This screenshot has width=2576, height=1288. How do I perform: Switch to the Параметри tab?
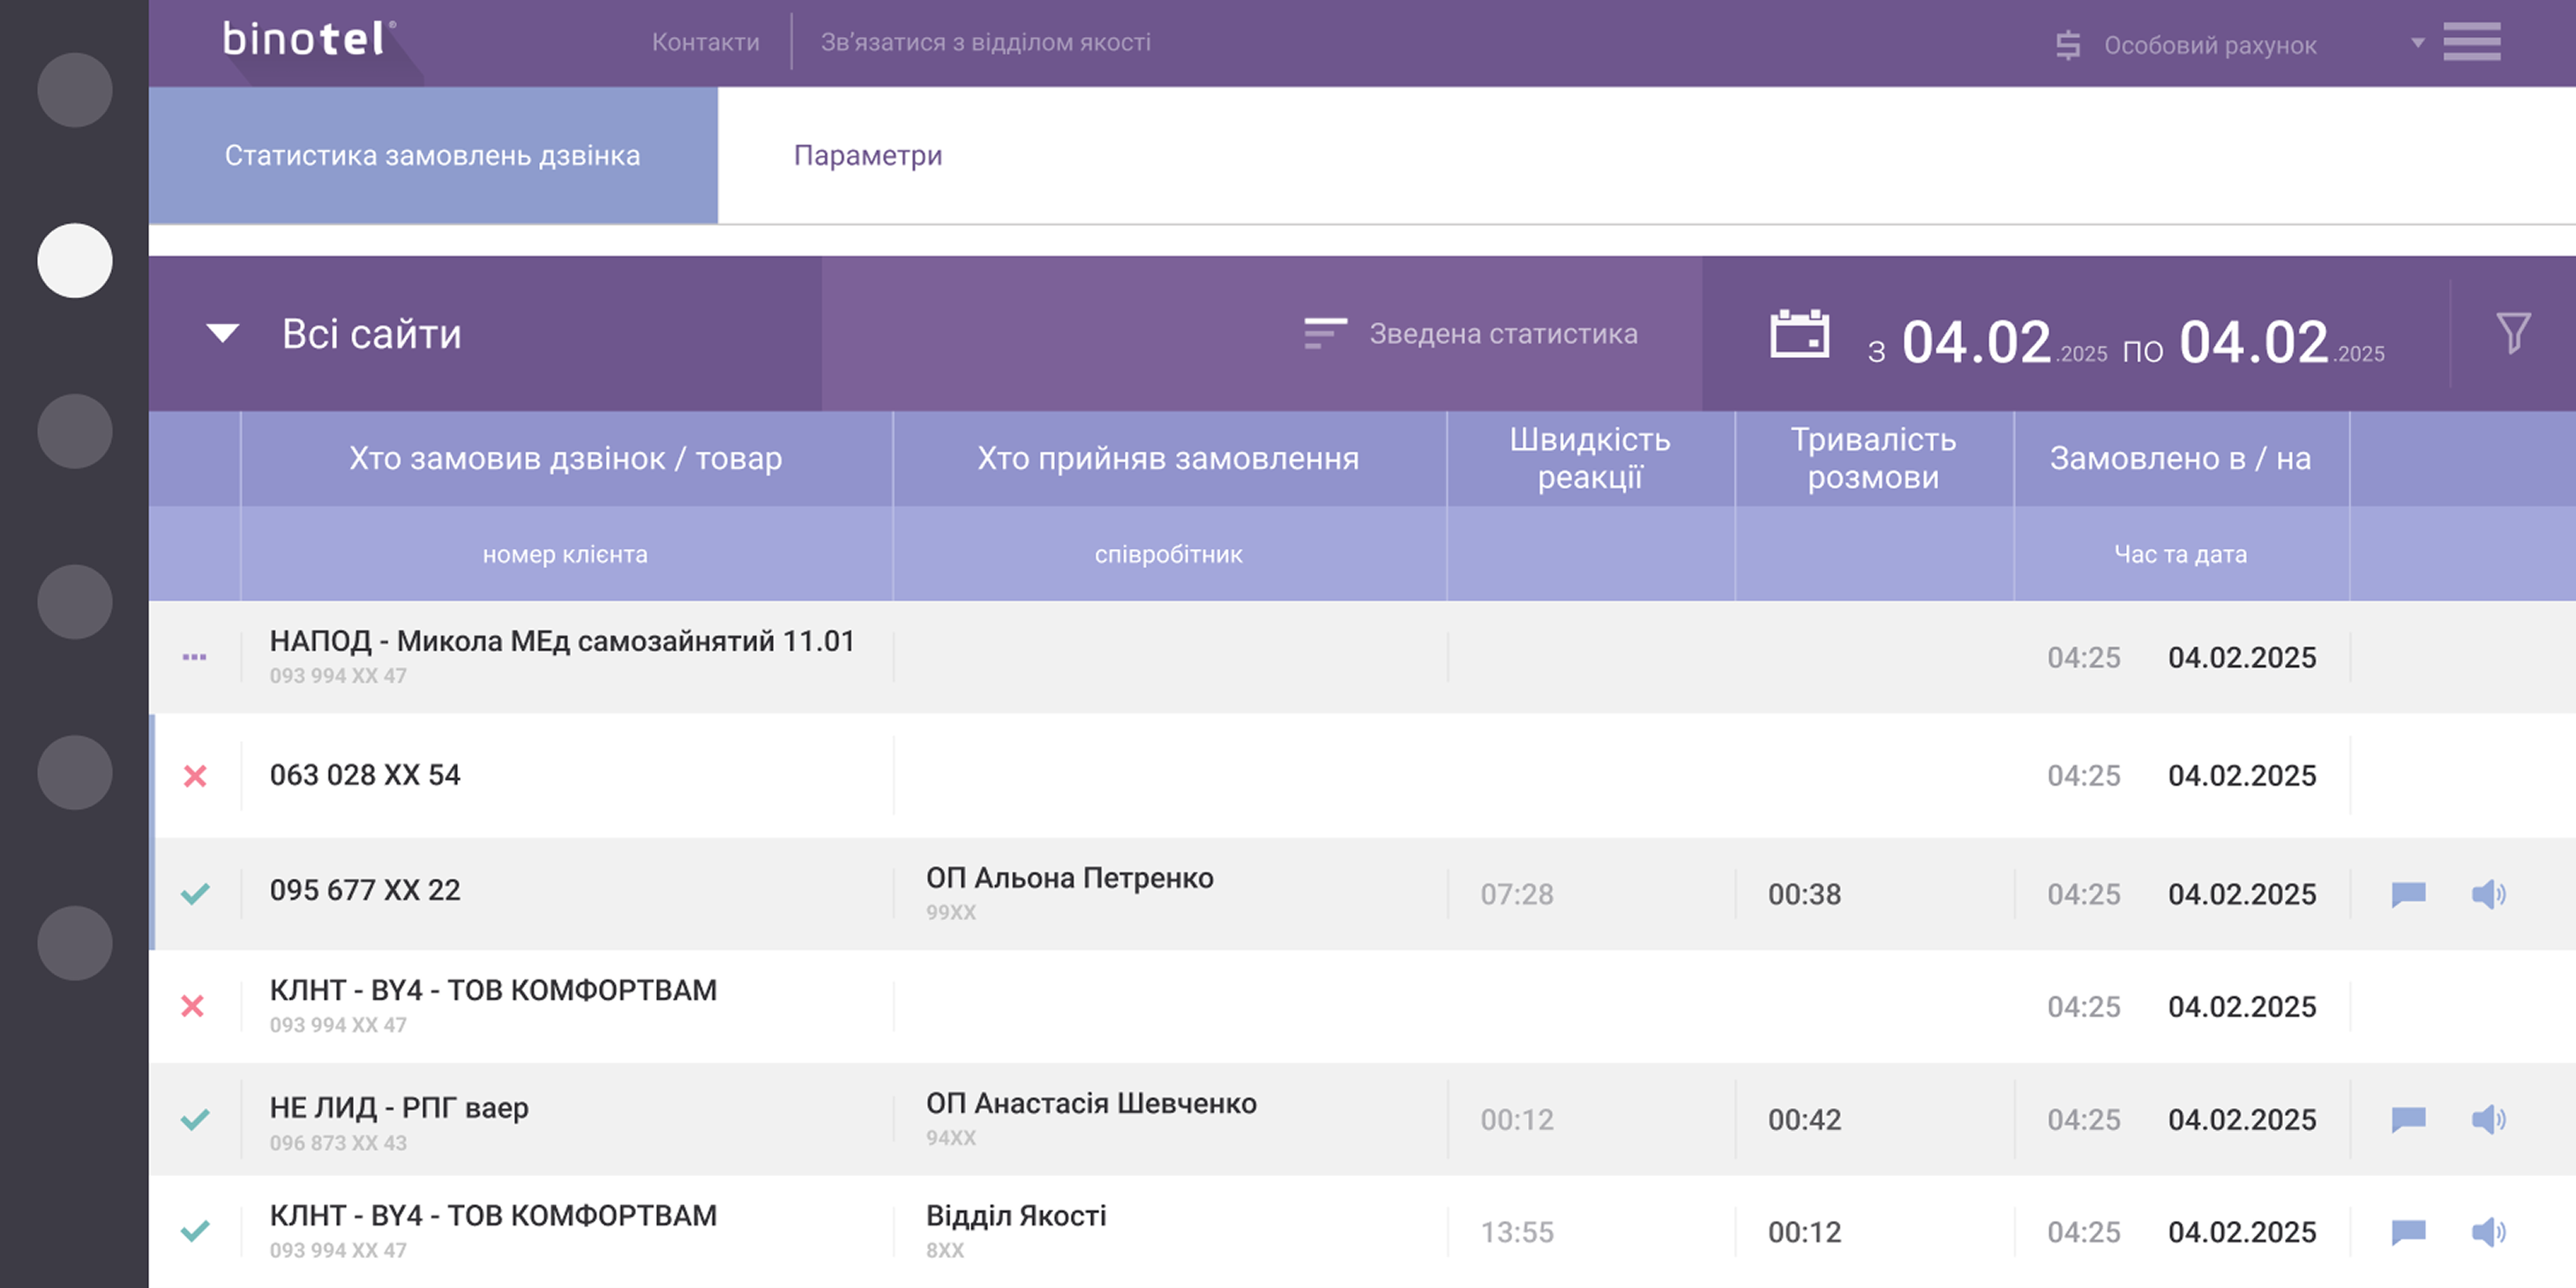click(867, 156)
